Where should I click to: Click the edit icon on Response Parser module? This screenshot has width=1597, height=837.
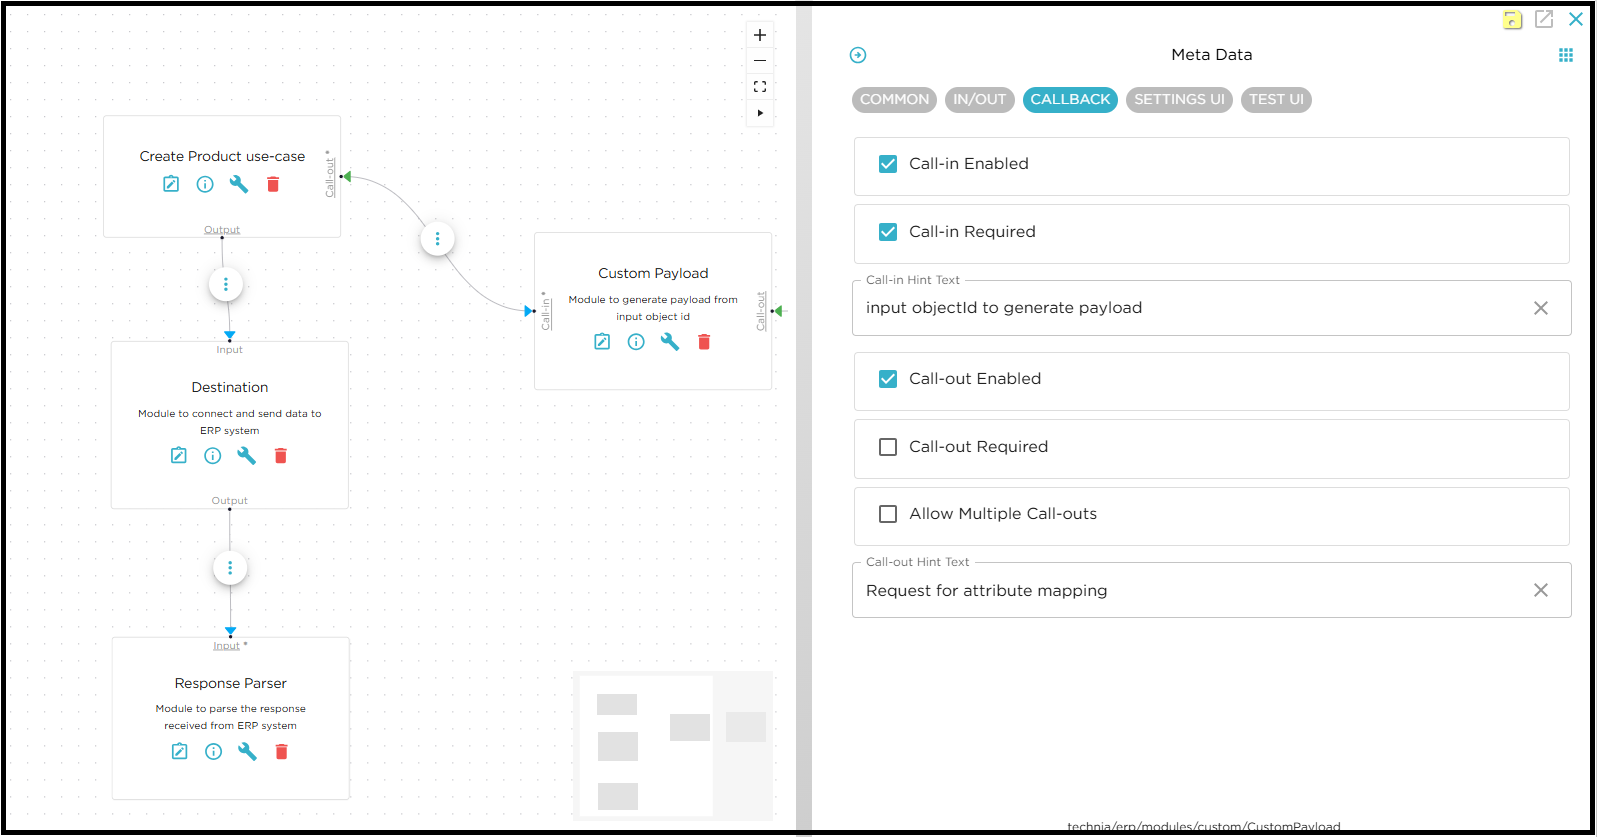(x=180, y=752)
